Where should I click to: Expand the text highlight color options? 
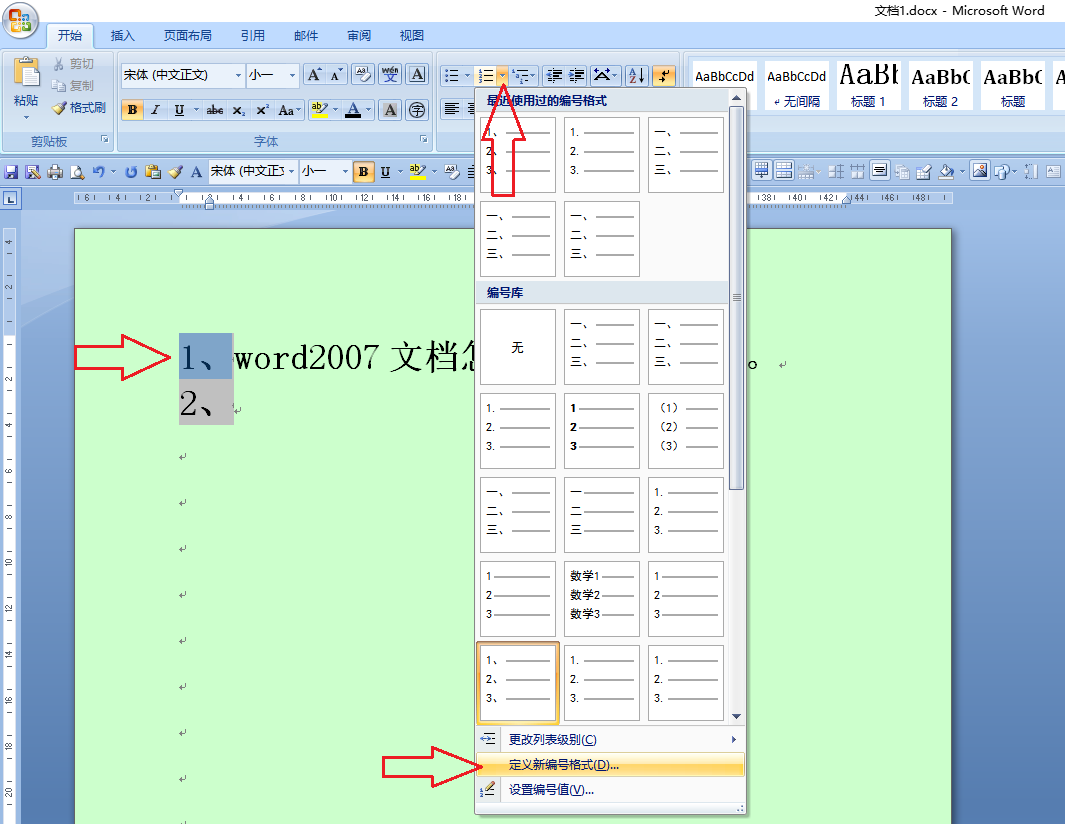coord(335,109)
